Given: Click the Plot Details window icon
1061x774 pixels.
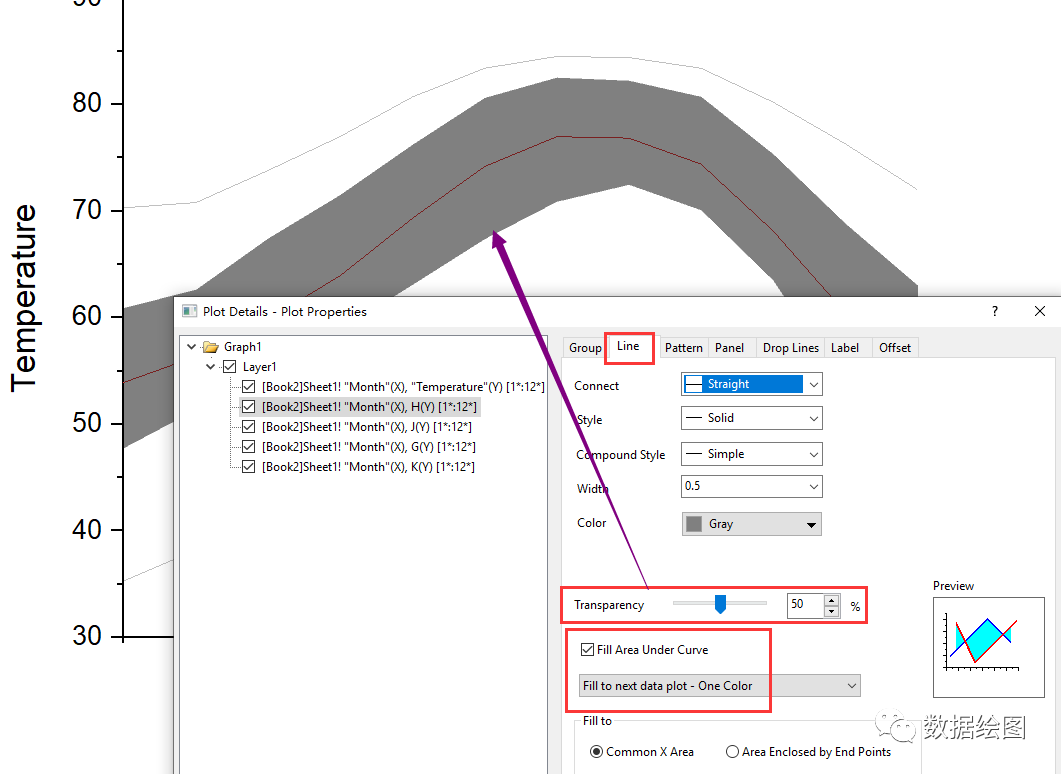Looking at the screenshot, I should (189, 311).
